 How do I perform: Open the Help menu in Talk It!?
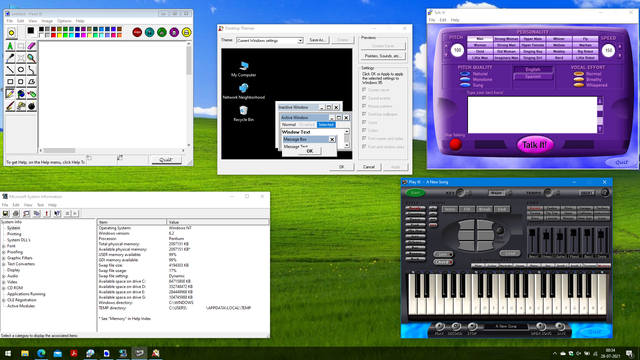455,20
